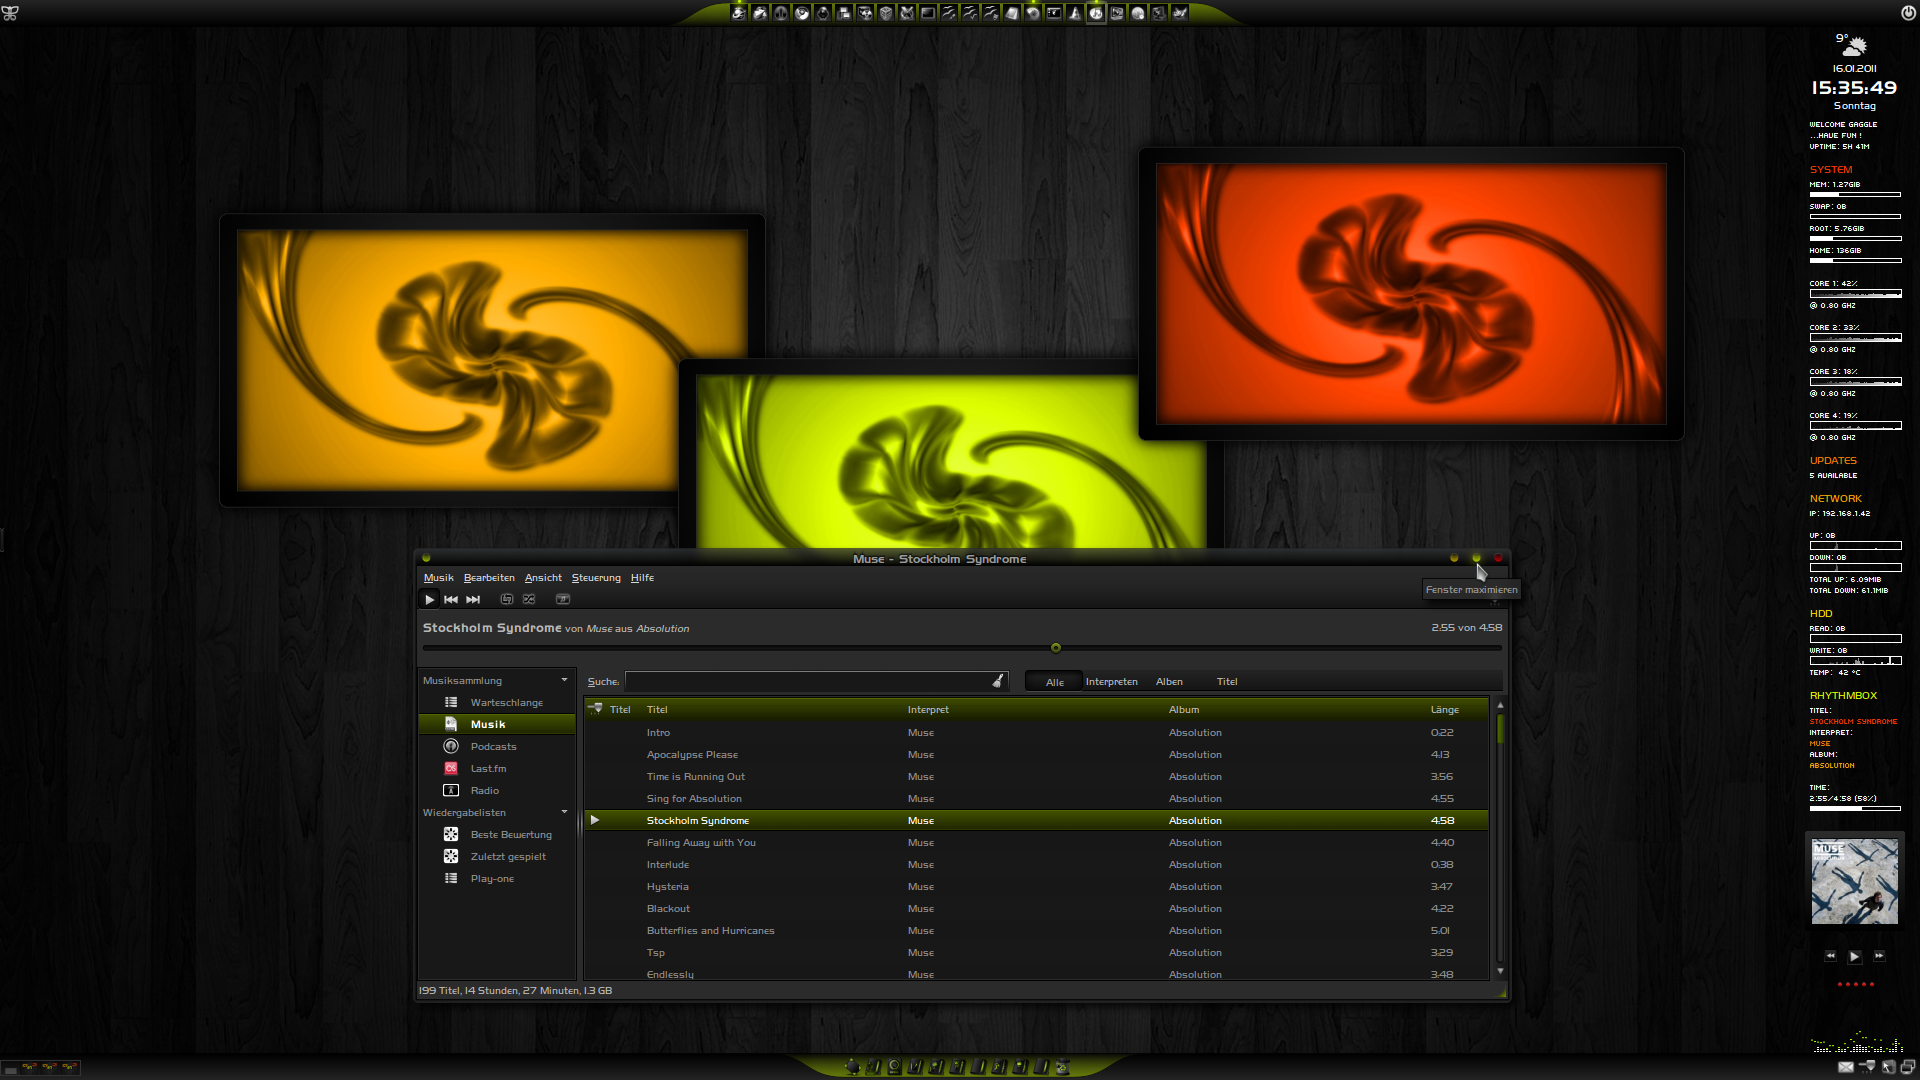Open the Warteschlange queue

[497, 703]
